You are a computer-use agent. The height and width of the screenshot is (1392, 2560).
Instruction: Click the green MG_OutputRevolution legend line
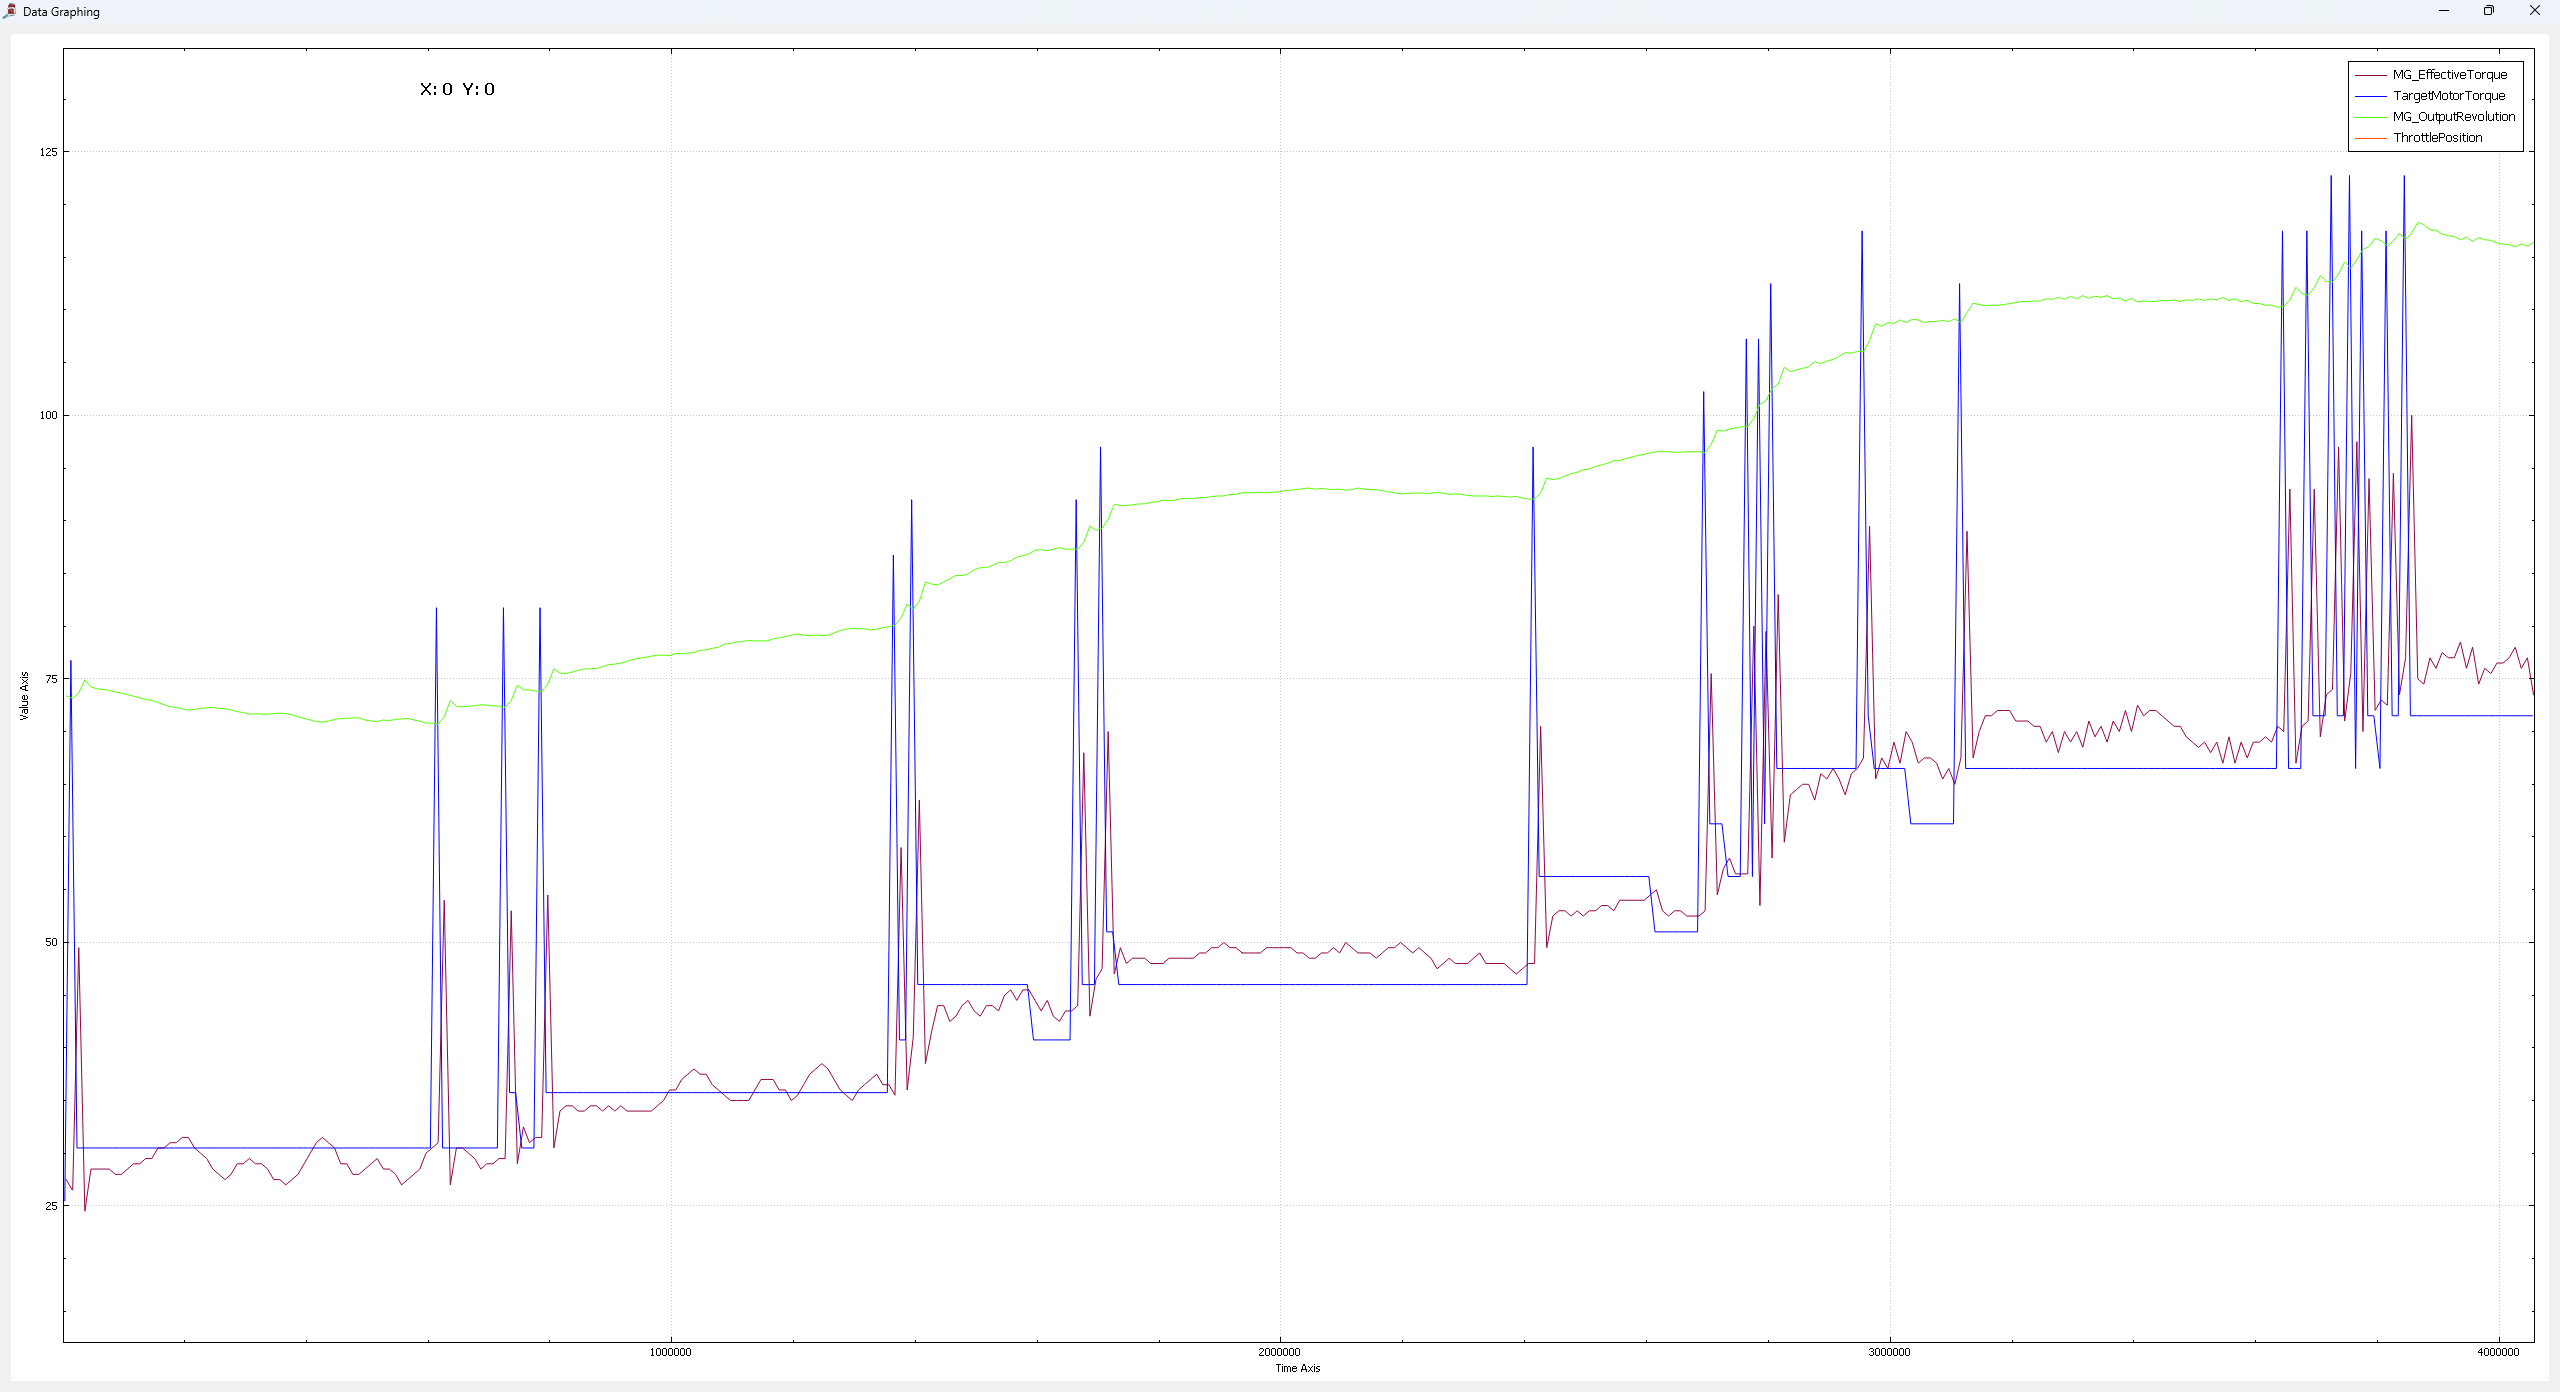pos(2370,117)
